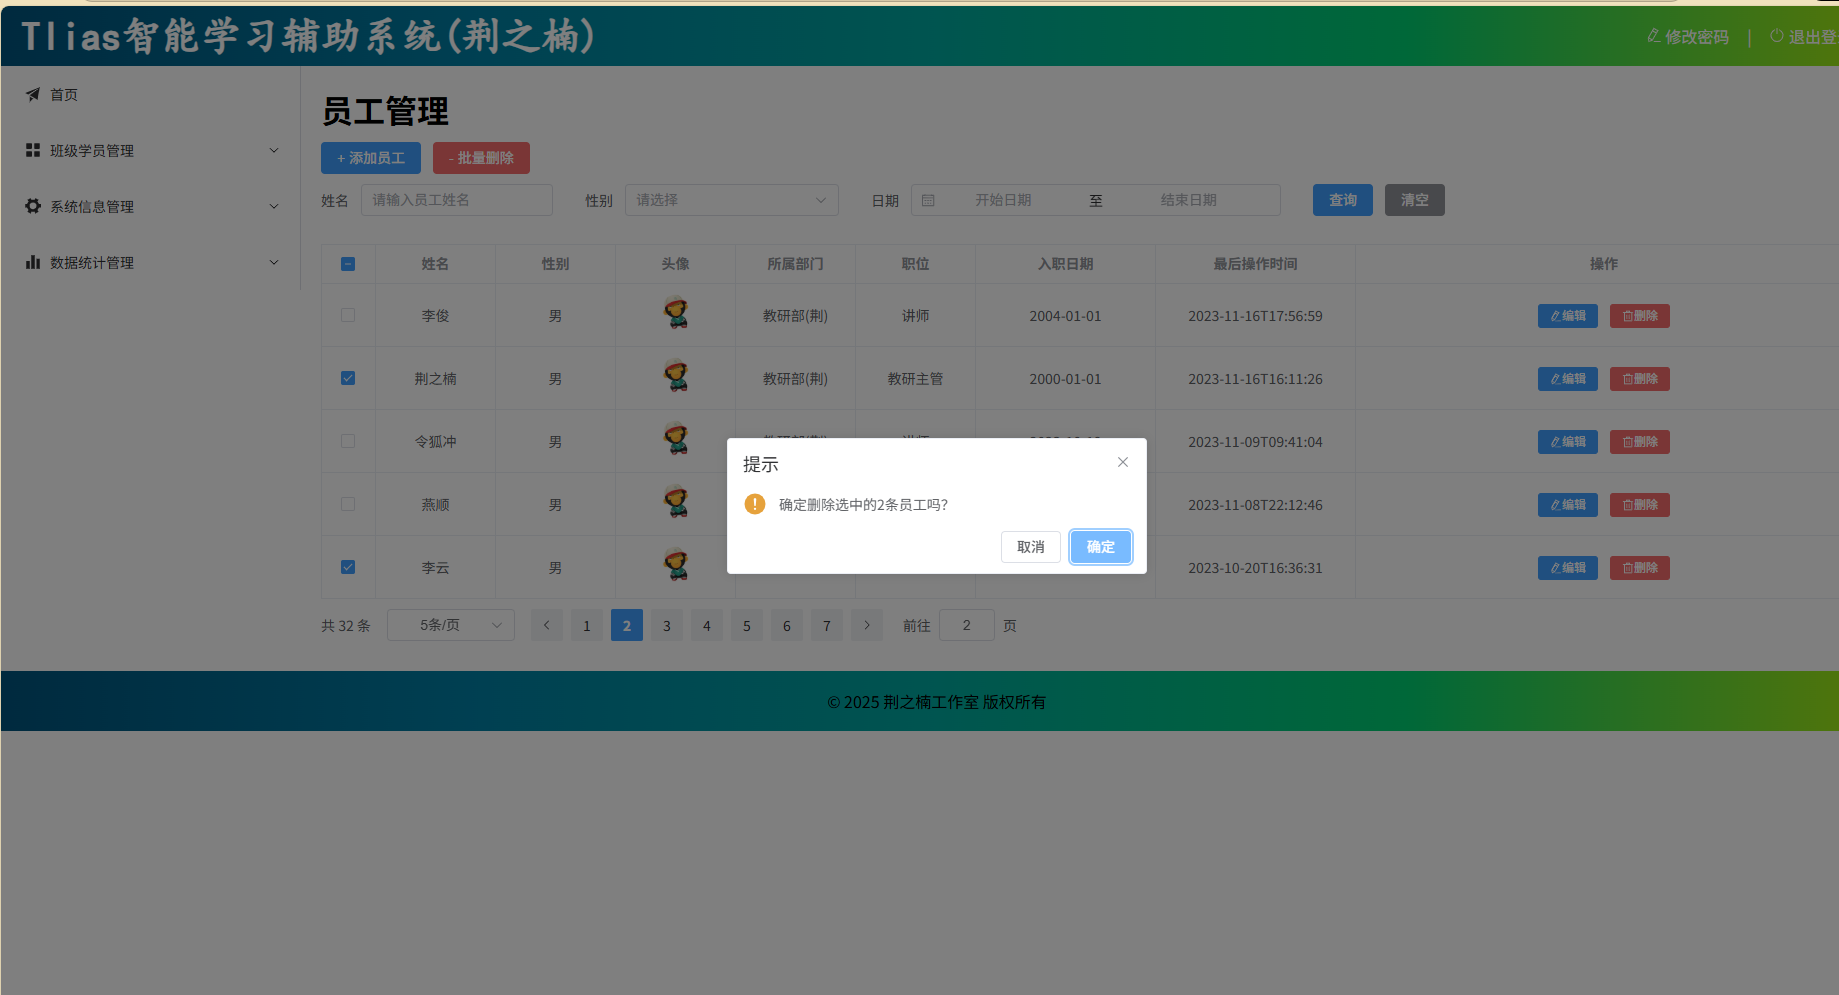Close the 提示 dialog with the X
1839x995 pixels.
click(x=1122, y=462)
